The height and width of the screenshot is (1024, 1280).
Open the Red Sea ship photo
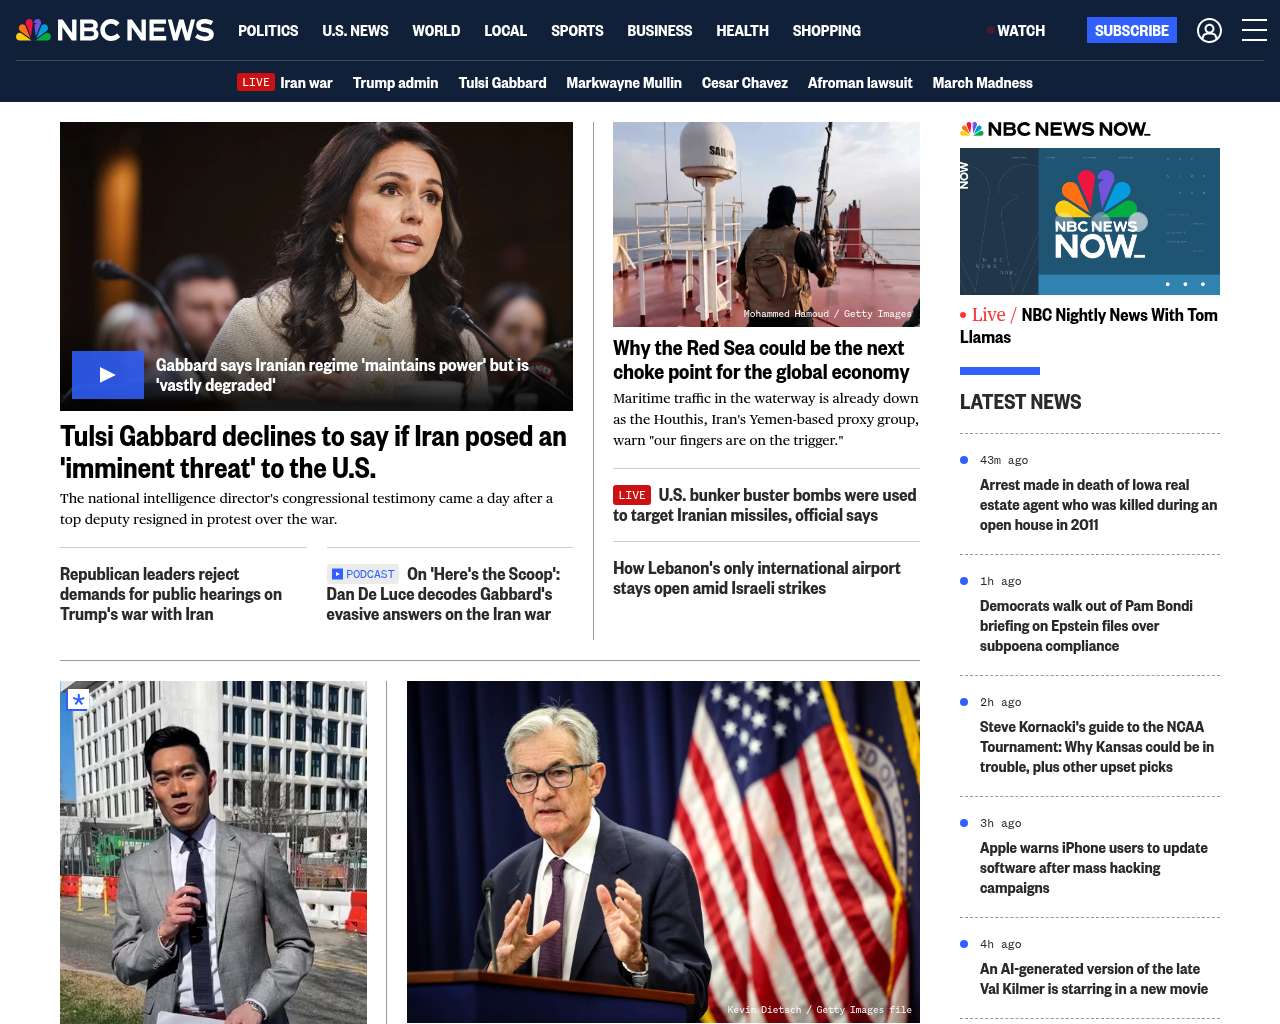click(766, 224)
